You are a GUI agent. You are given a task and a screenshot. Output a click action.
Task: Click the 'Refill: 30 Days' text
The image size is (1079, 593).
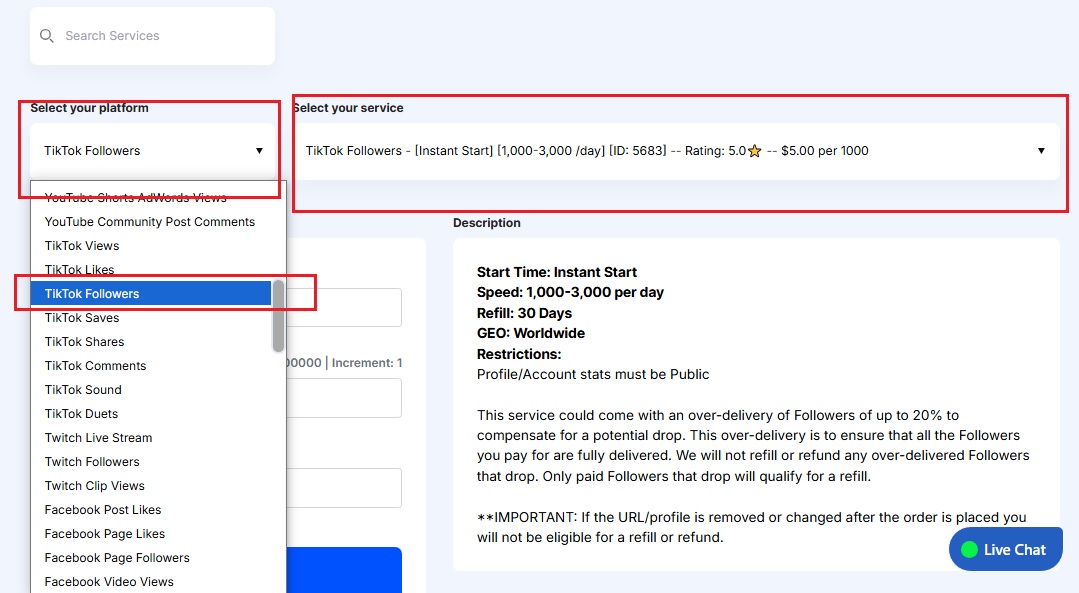[x=524, y=313]
